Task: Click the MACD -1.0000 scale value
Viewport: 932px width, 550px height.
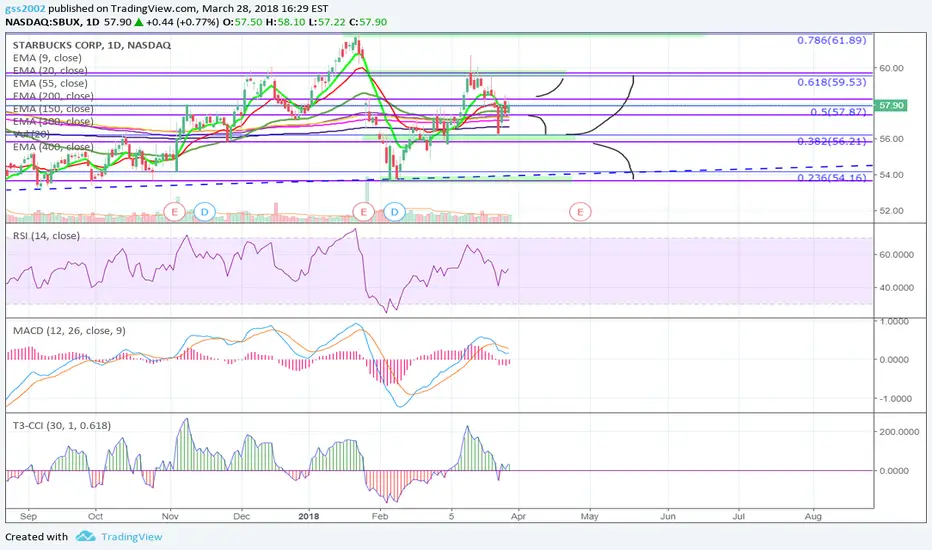Action: click(x=895, y=399)
